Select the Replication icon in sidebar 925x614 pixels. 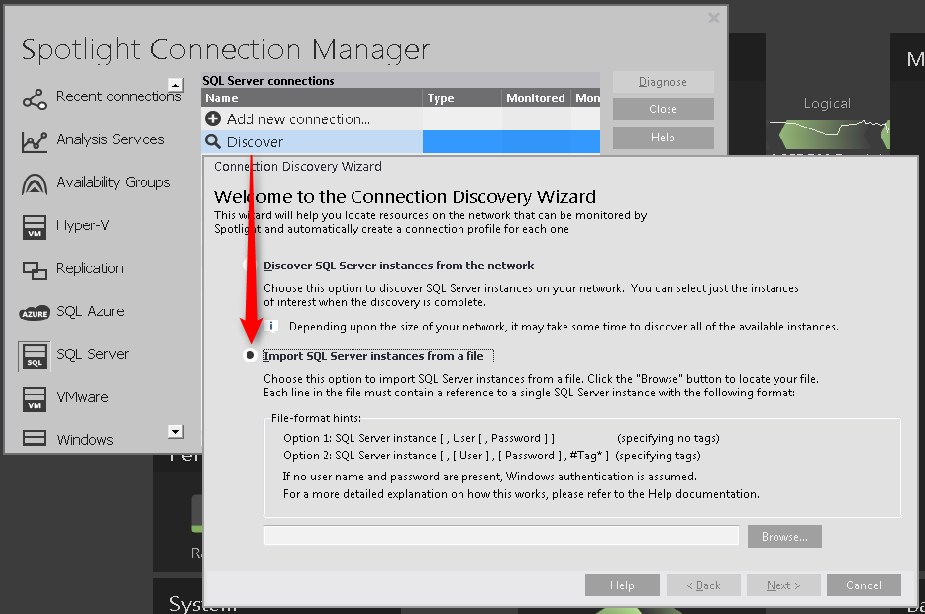pyautogui.click(x=34, y=270)
